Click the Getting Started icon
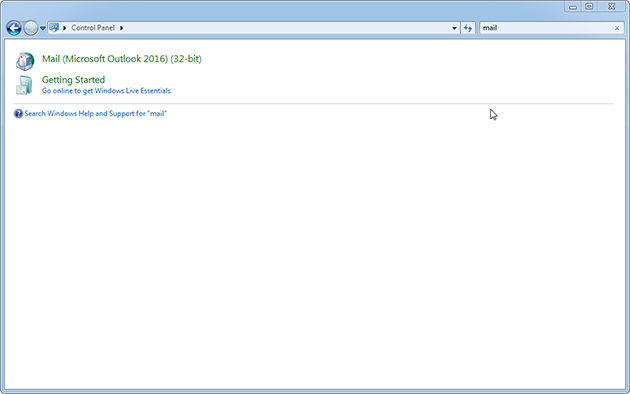 24,85
